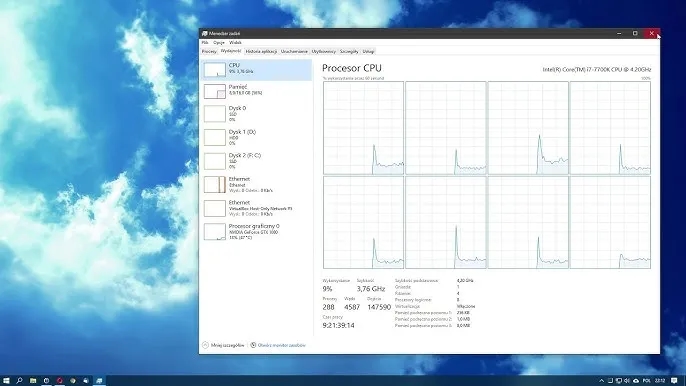Show hidden system tray icons

click(602, 381)
